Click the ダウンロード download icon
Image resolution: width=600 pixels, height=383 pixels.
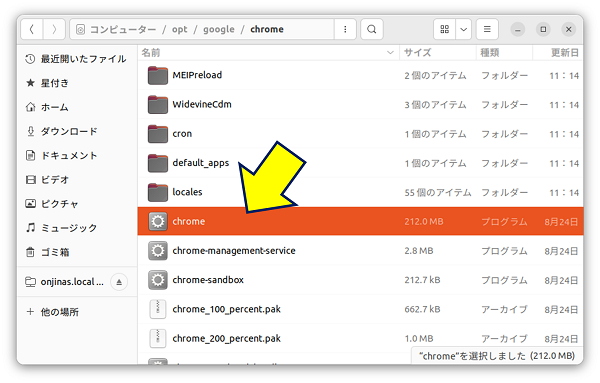coord(30,131)
